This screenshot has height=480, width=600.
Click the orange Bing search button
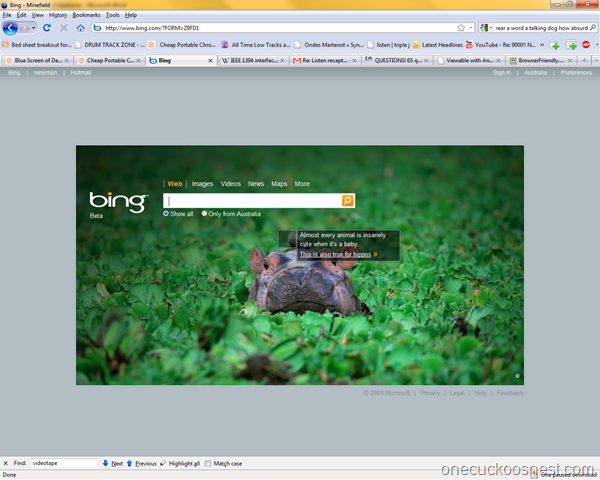[x=347, y=201]
